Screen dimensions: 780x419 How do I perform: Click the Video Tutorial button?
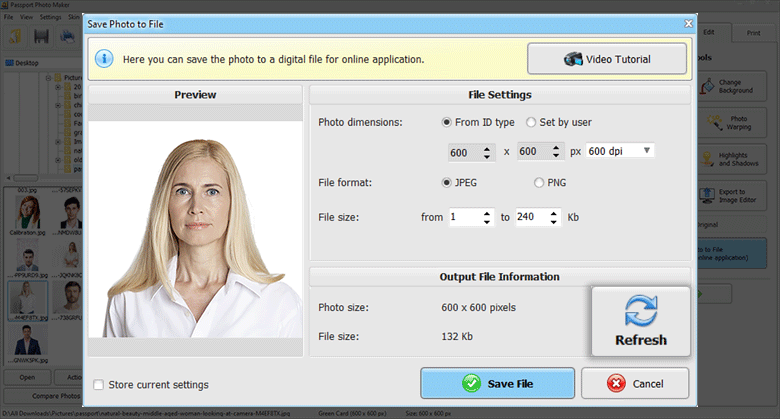(607, 59)
